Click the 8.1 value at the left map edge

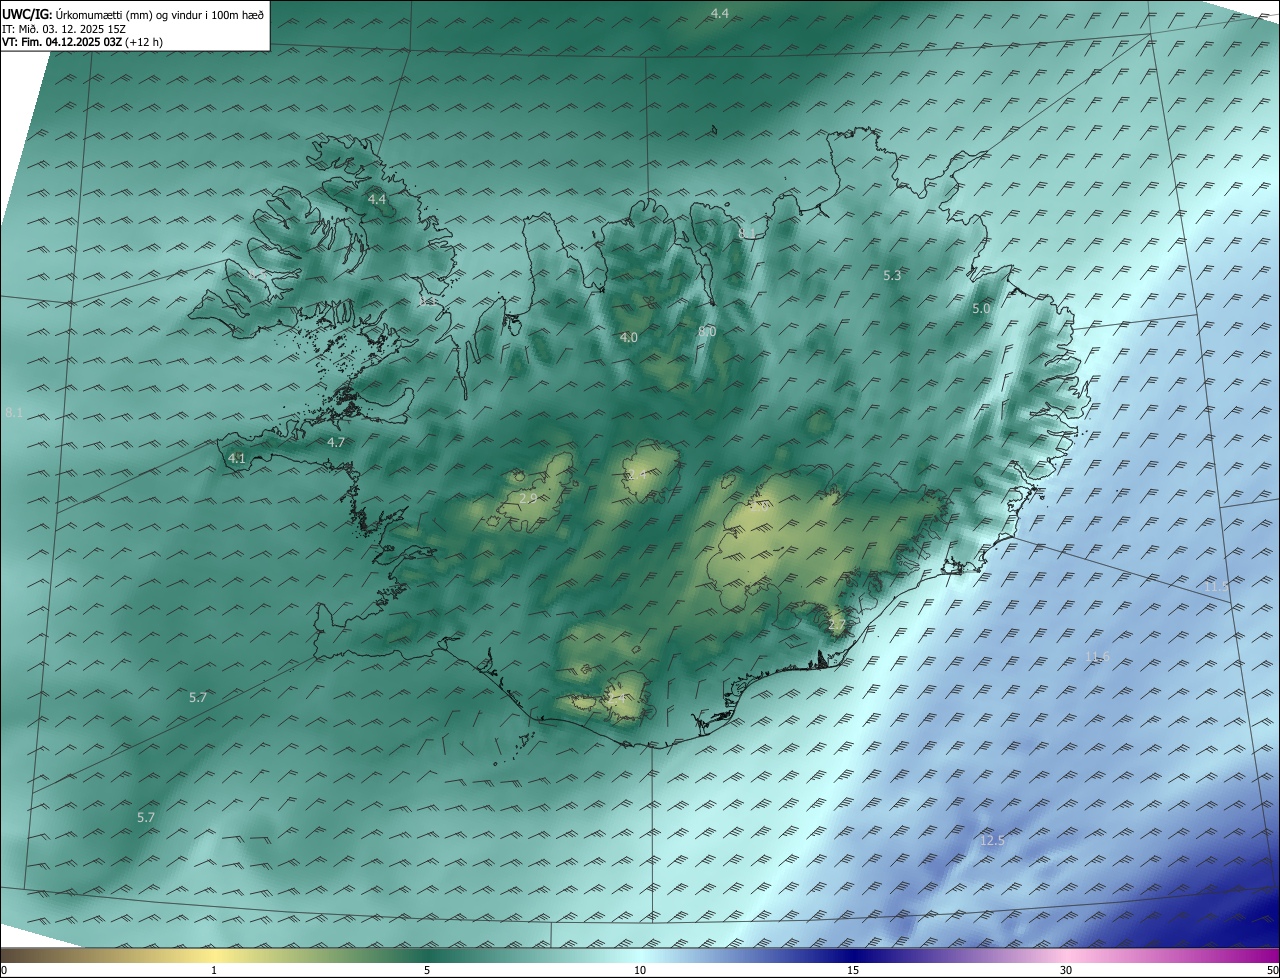click(14, 412)
